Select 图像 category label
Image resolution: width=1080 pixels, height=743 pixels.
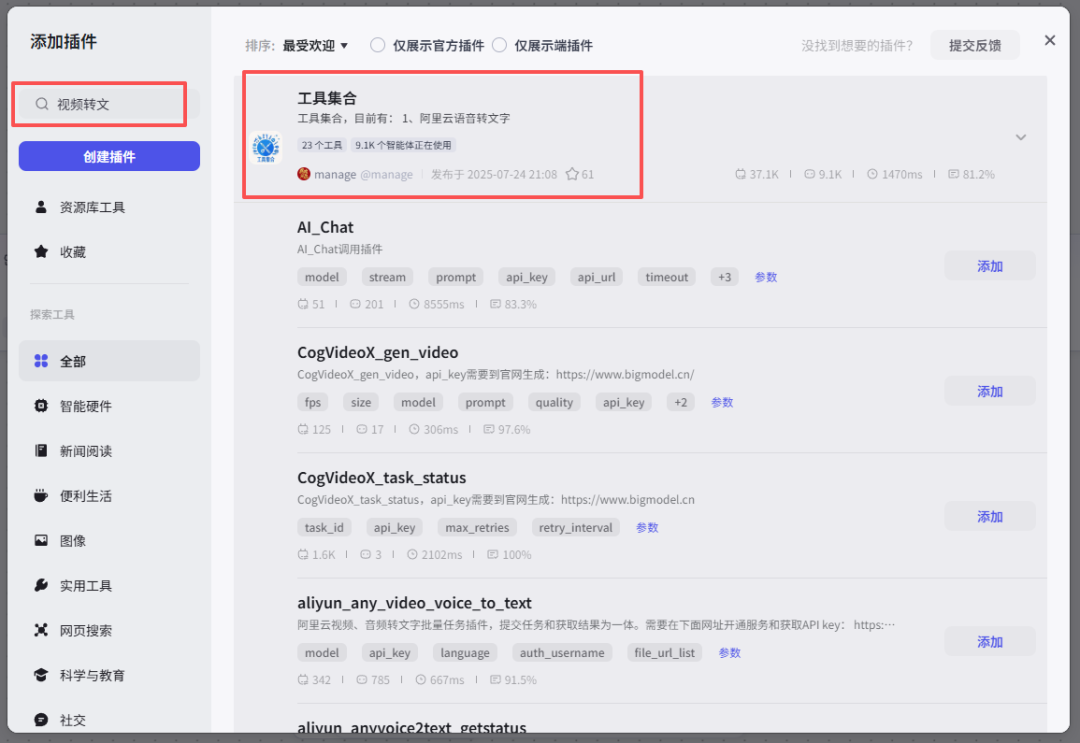coord(72,541)
